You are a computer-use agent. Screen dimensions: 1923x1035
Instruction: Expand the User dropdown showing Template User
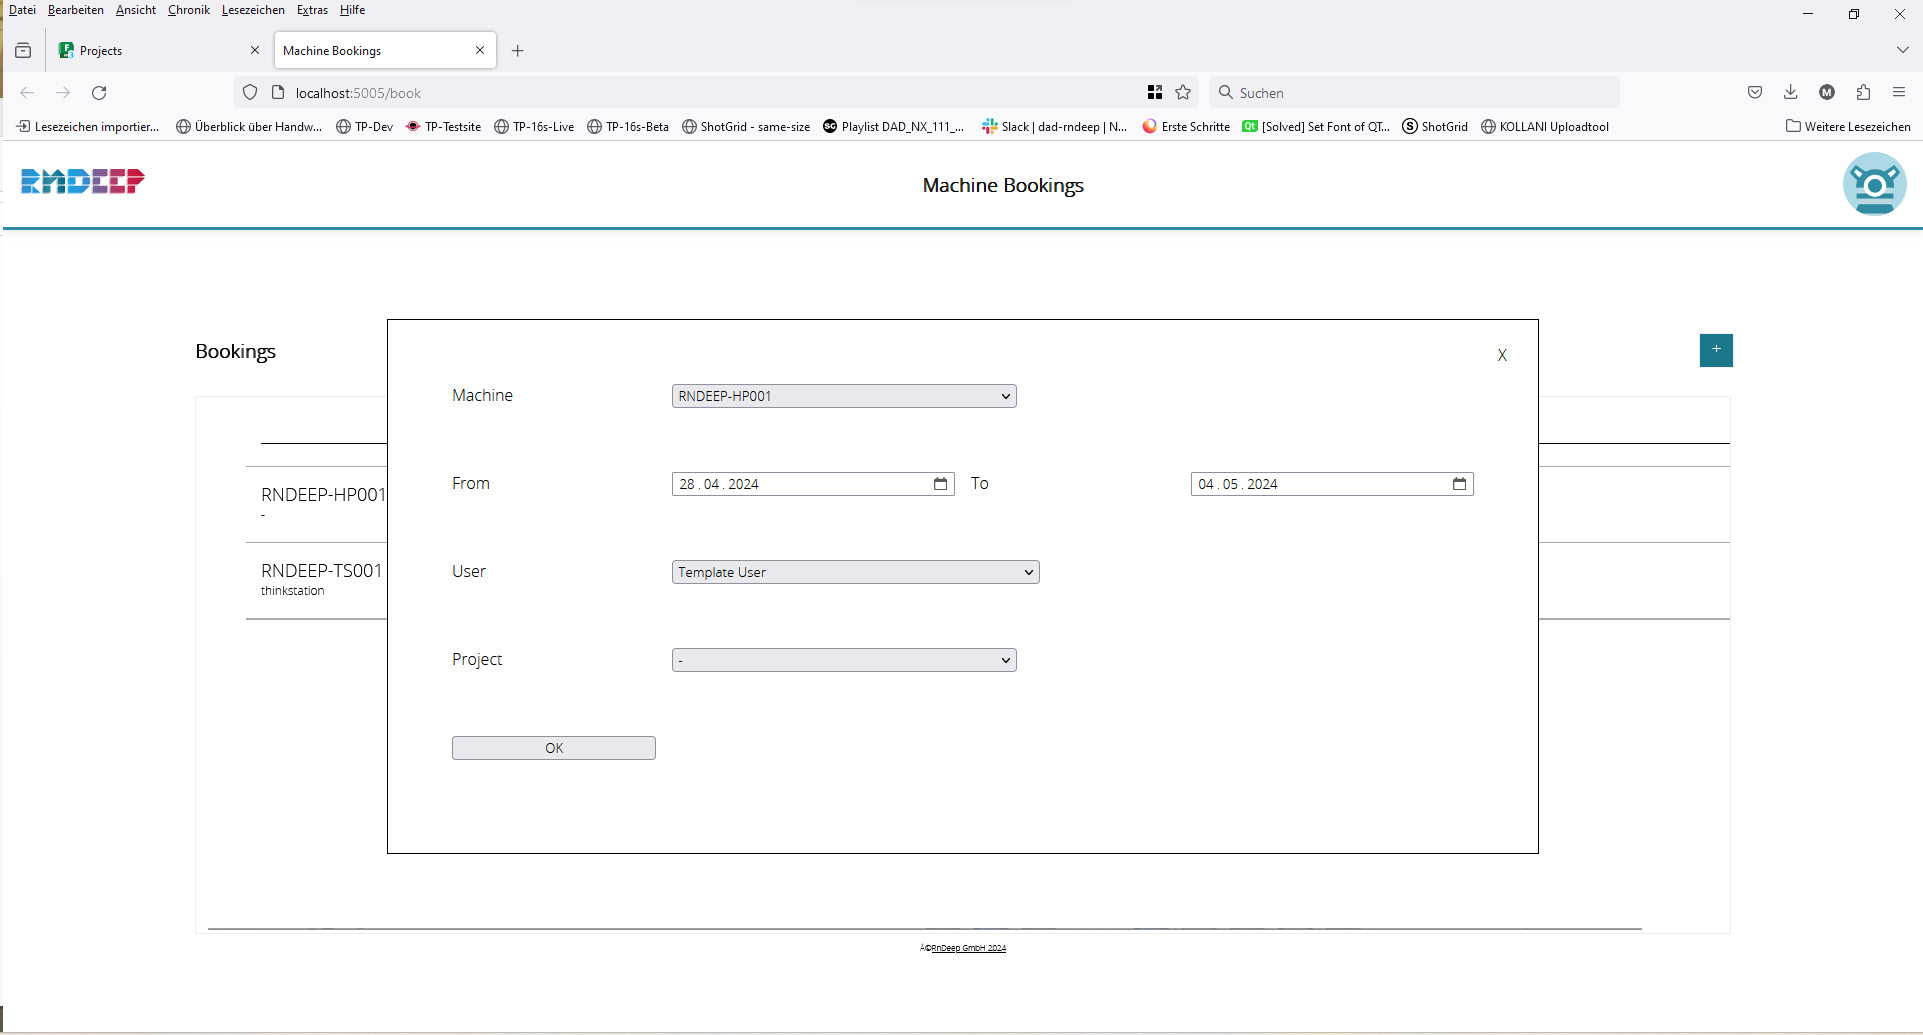[x=855, y=573]
